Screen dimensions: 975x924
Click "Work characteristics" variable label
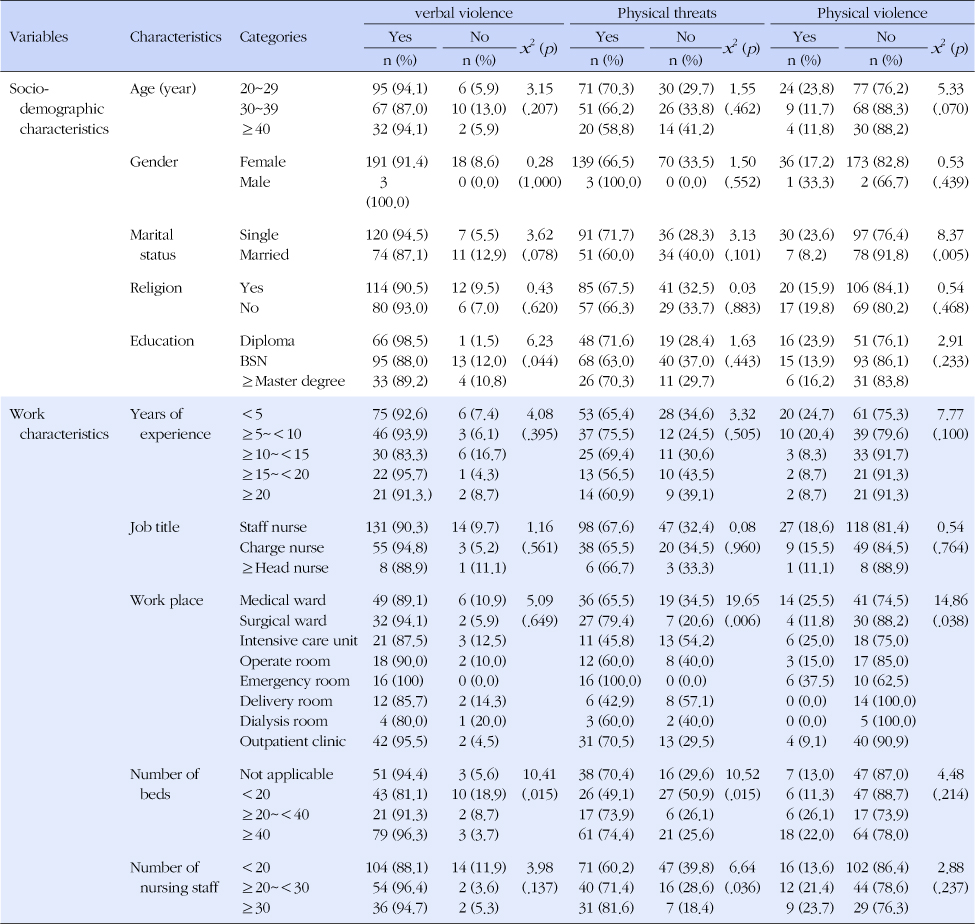pos(59,424)
